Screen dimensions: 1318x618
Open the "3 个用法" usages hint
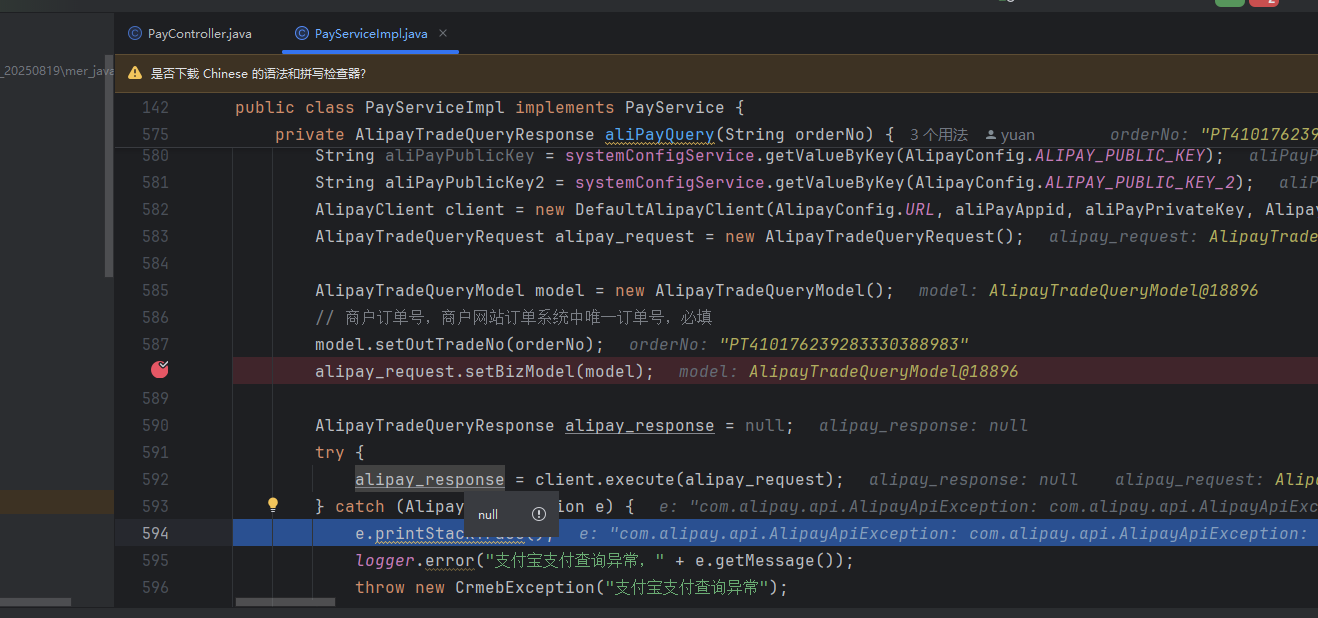[938, 135]
